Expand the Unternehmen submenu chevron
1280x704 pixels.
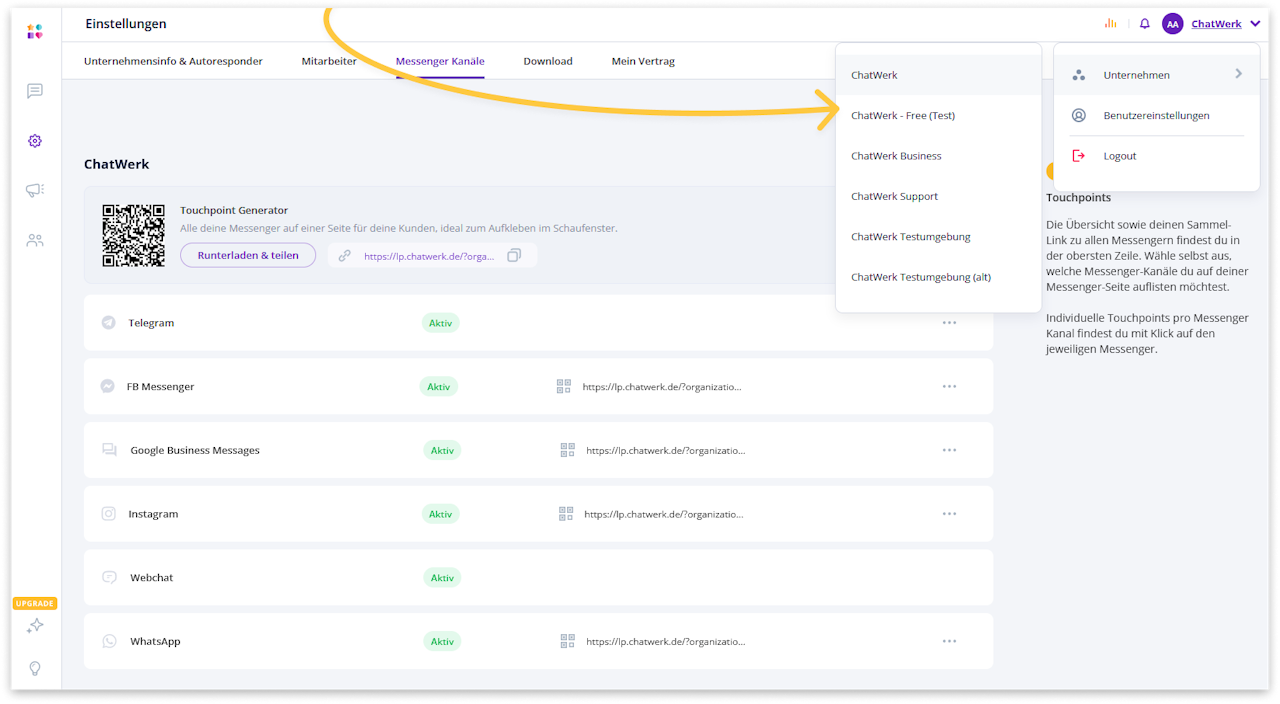point(1238,74)
